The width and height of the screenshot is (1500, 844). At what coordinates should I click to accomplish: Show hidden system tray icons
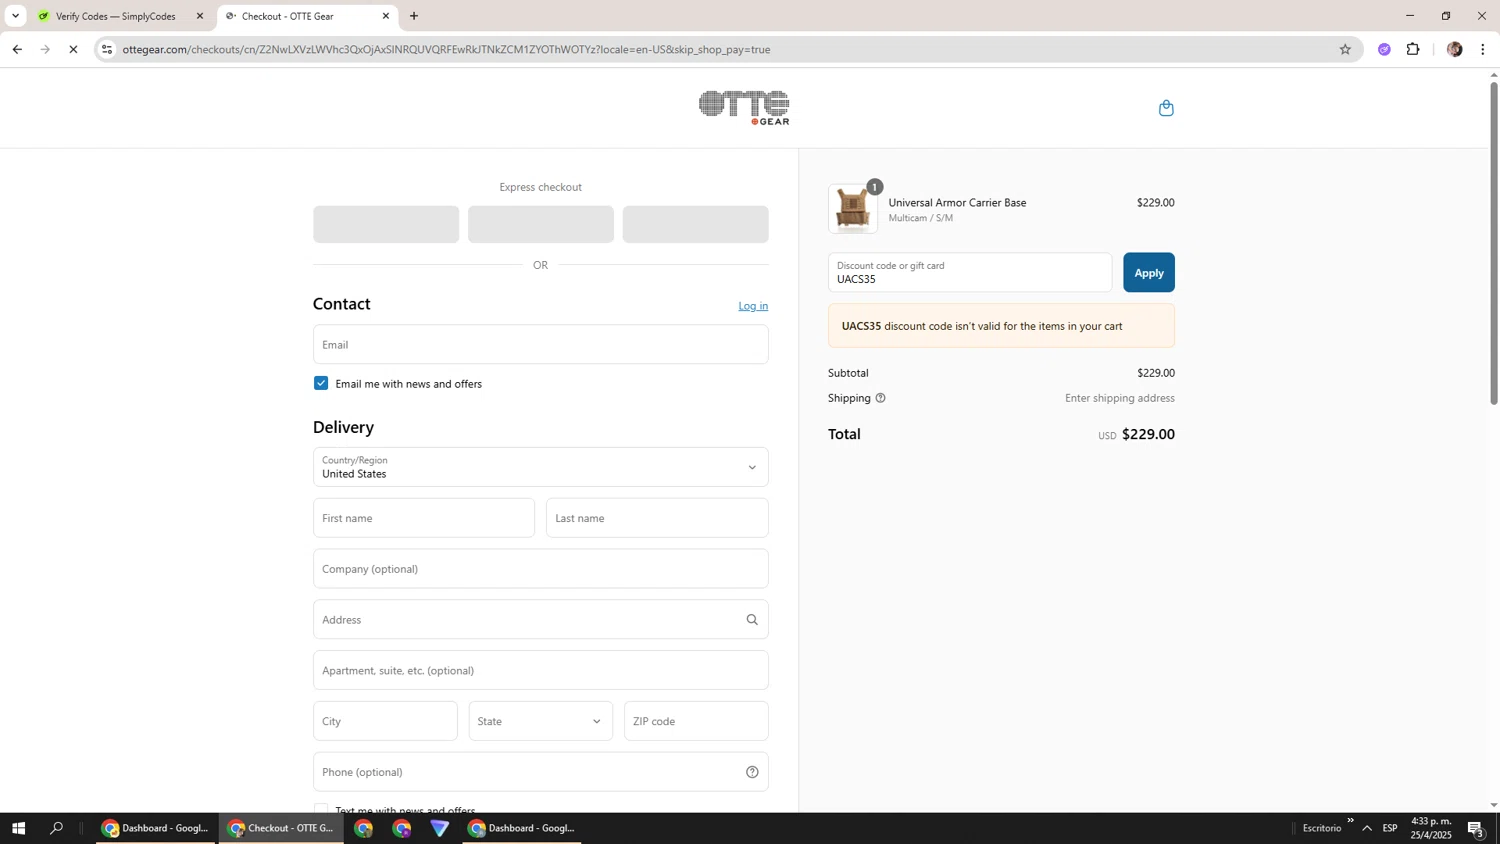pyautogui.click(x=1367, y=828)
